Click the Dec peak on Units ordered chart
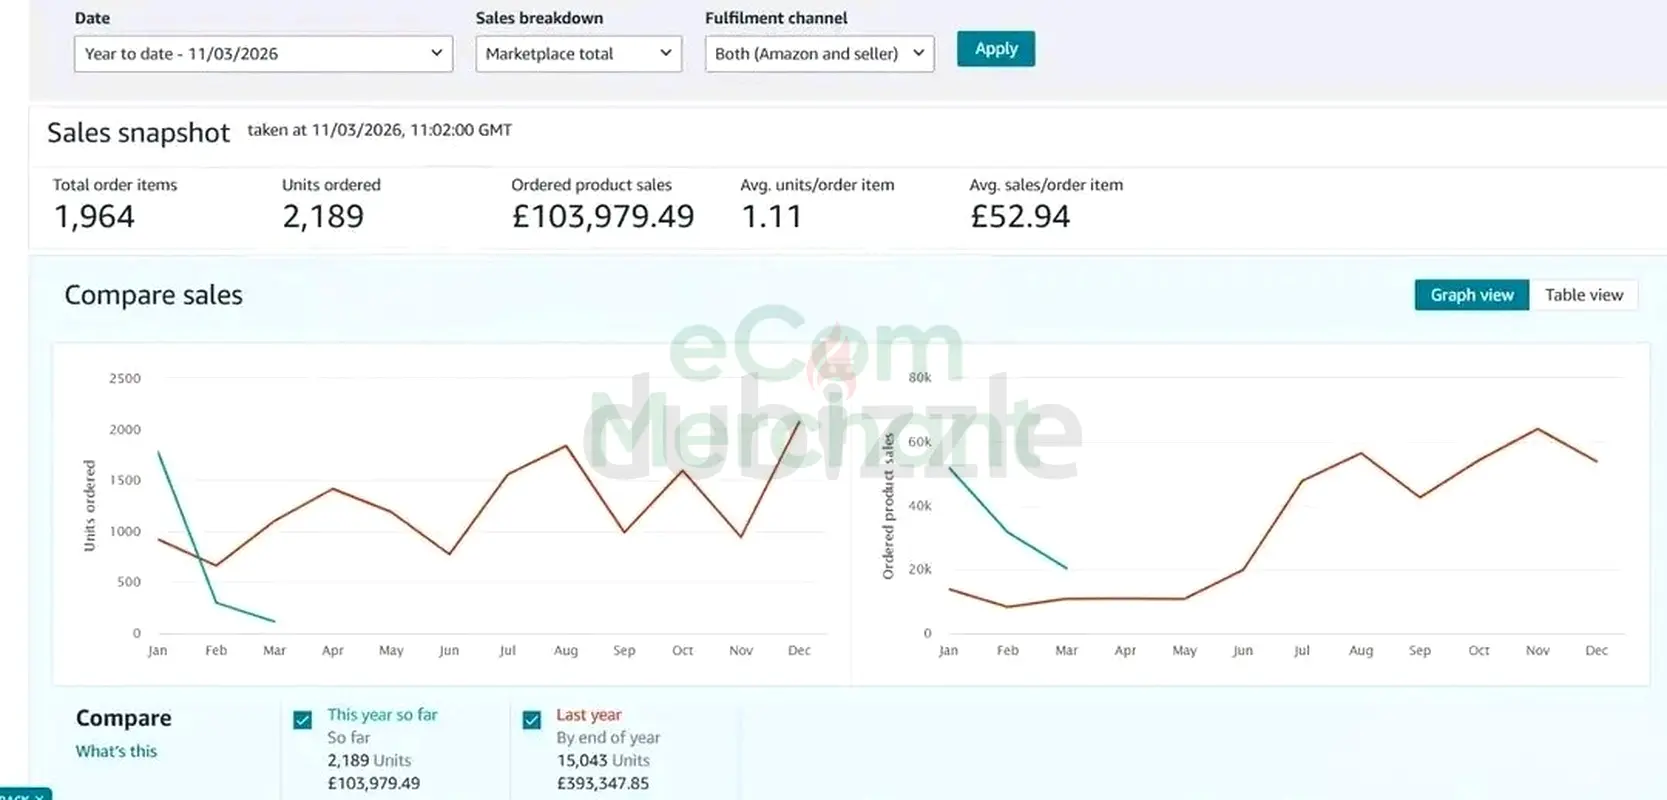1667x800 pixels. click(799, 422)
